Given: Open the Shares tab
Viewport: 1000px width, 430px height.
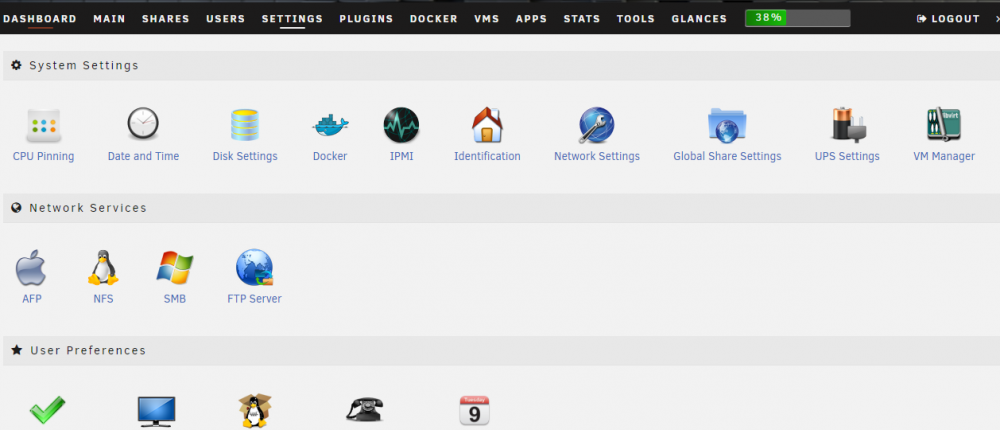Looking at the screenshot, I should point(166,19).
